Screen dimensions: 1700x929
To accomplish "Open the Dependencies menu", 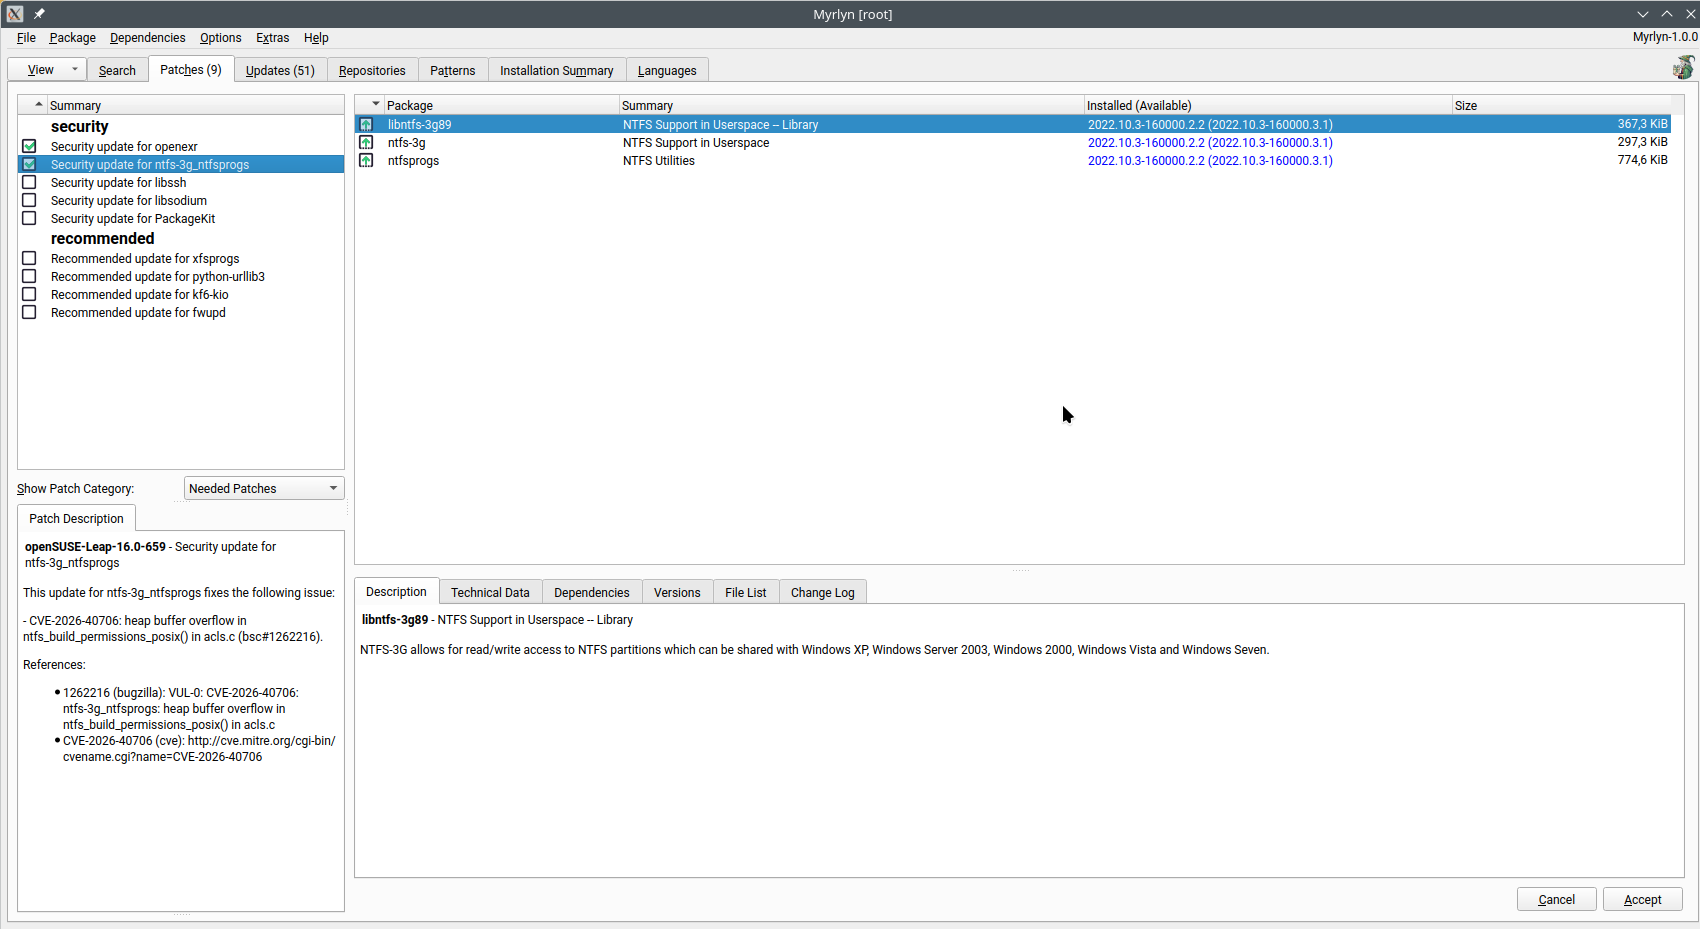I will pyautogui.click(x=147, y=38).
